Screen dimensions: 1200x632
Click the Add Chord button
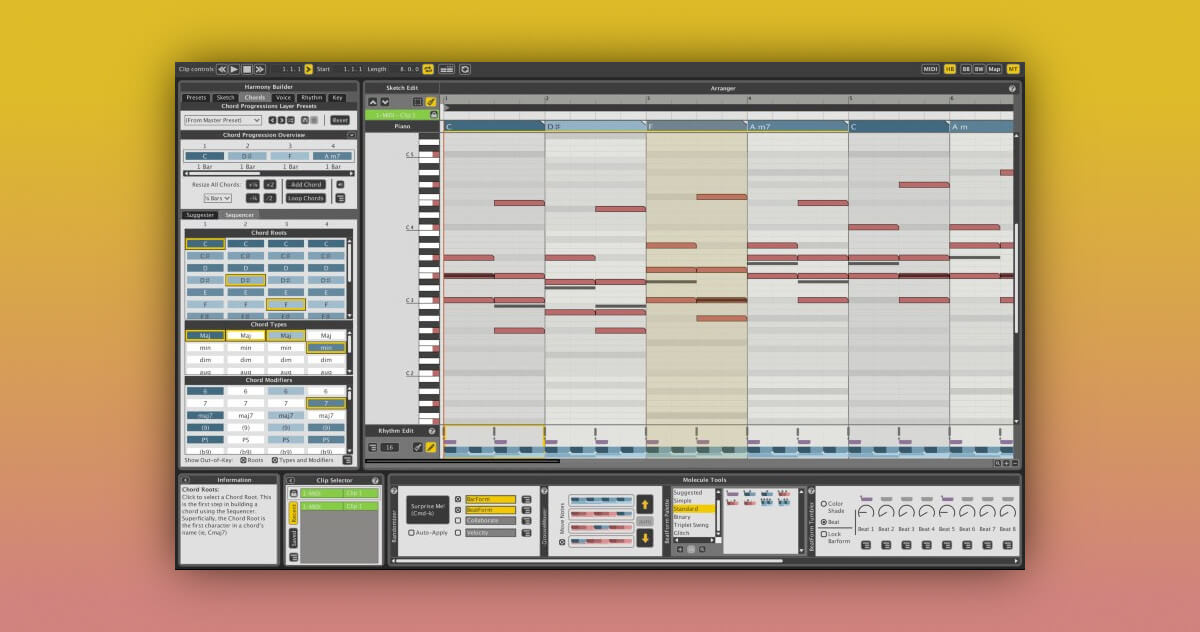(x=306, y=185)
